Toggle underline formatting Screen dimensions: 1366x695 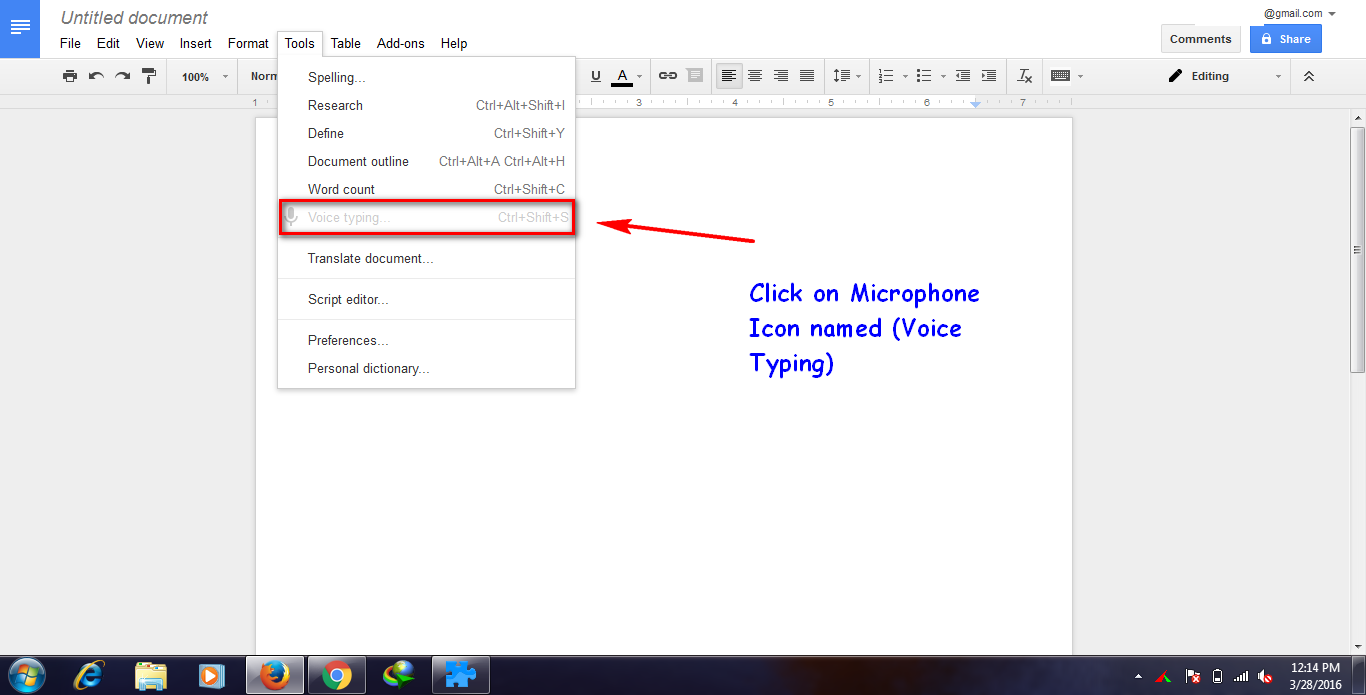(x=595, y=75)
